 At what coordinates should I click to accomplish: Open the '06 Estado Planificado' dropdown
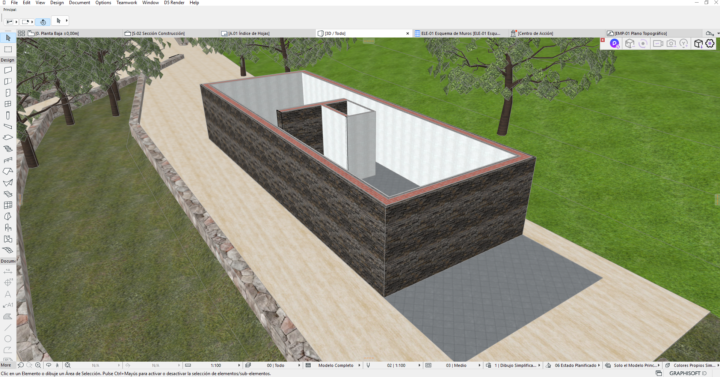click(574, 366)
